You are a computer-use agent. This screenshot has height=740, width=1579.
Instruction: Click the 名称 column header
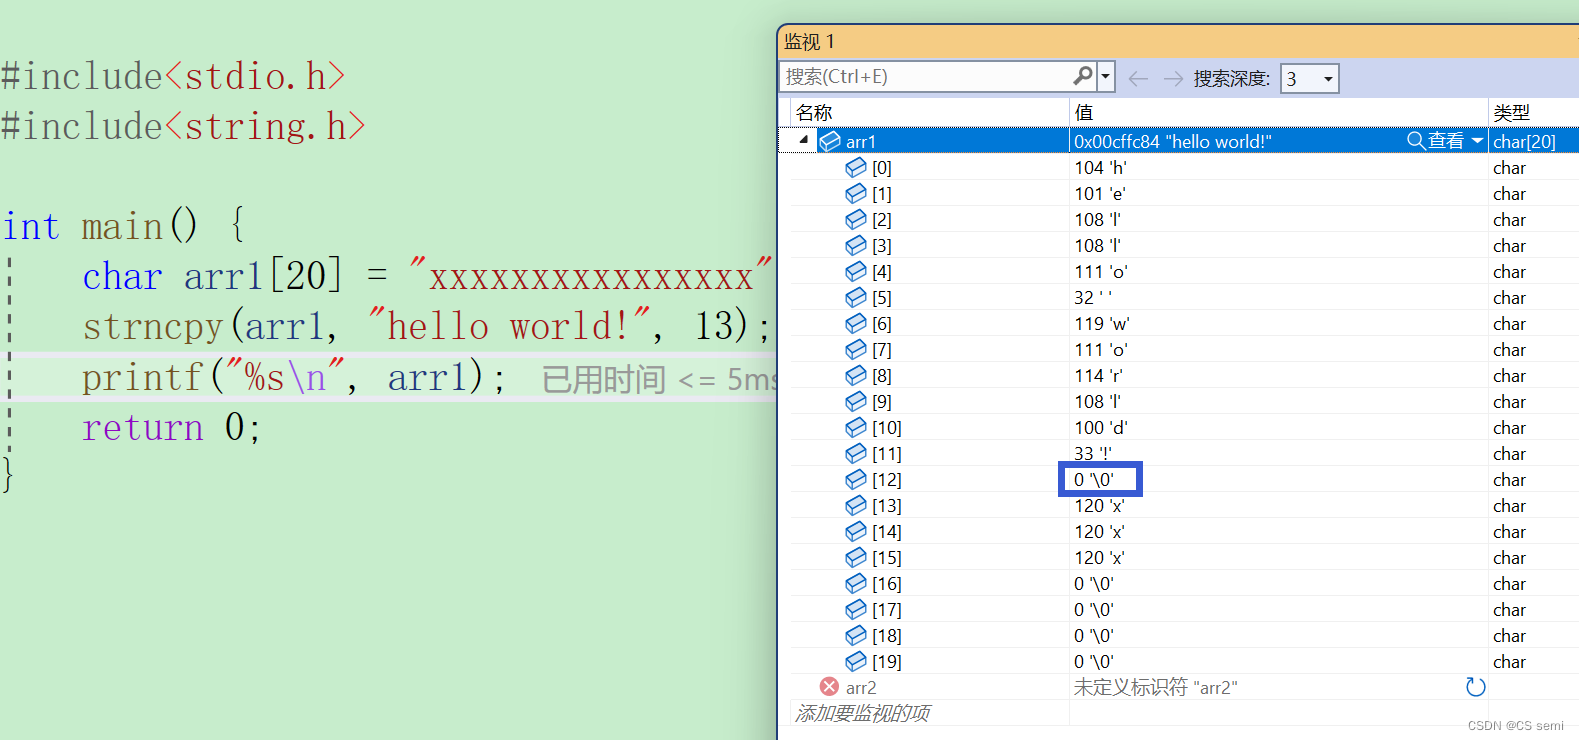814,112
